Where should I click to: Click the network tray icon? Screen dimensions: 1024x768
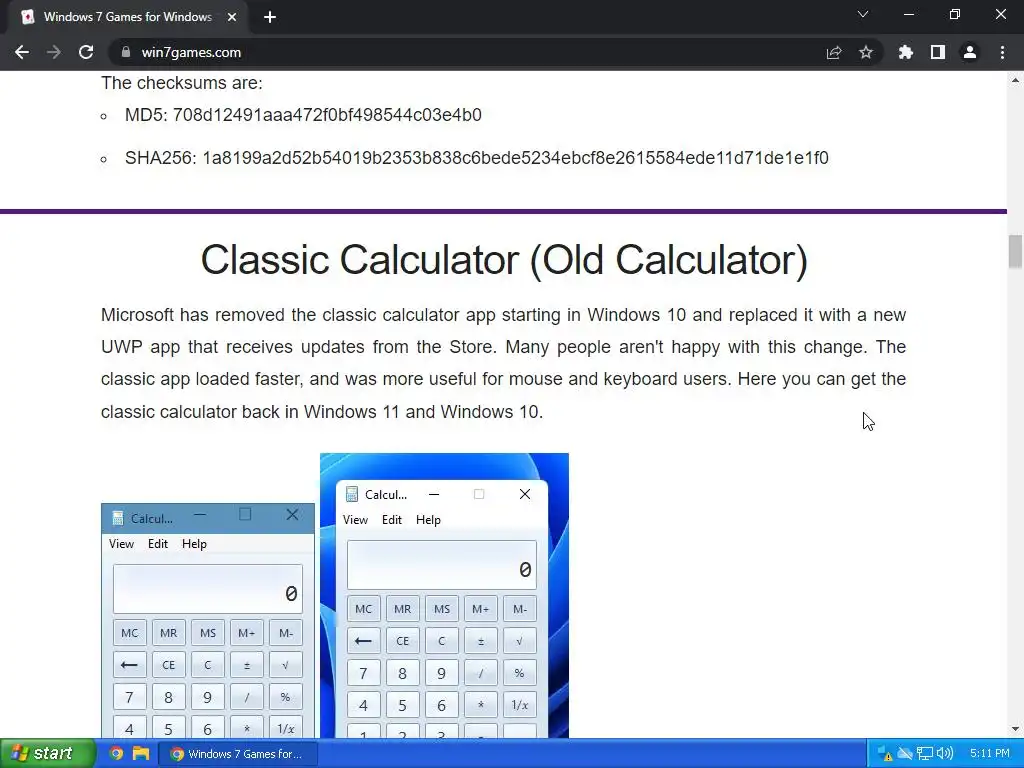[x=925, y=754]
